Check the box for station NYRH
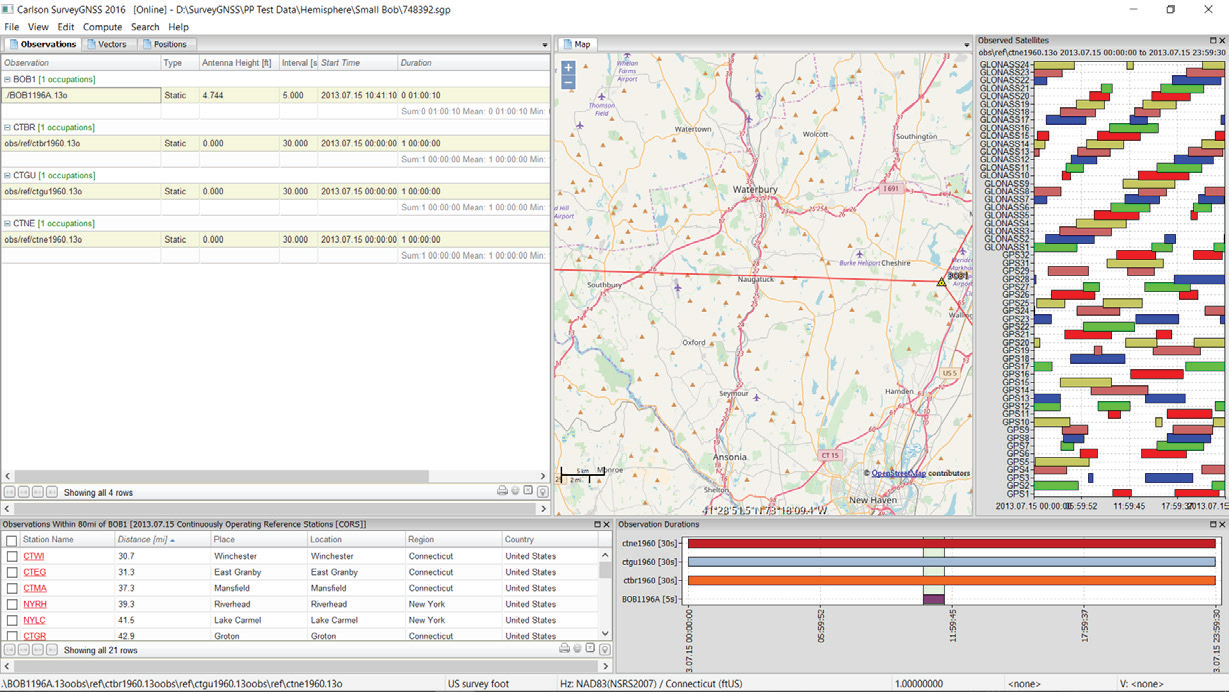Image resolution: width=1229 pixels, height=692 pixels. 12,604
